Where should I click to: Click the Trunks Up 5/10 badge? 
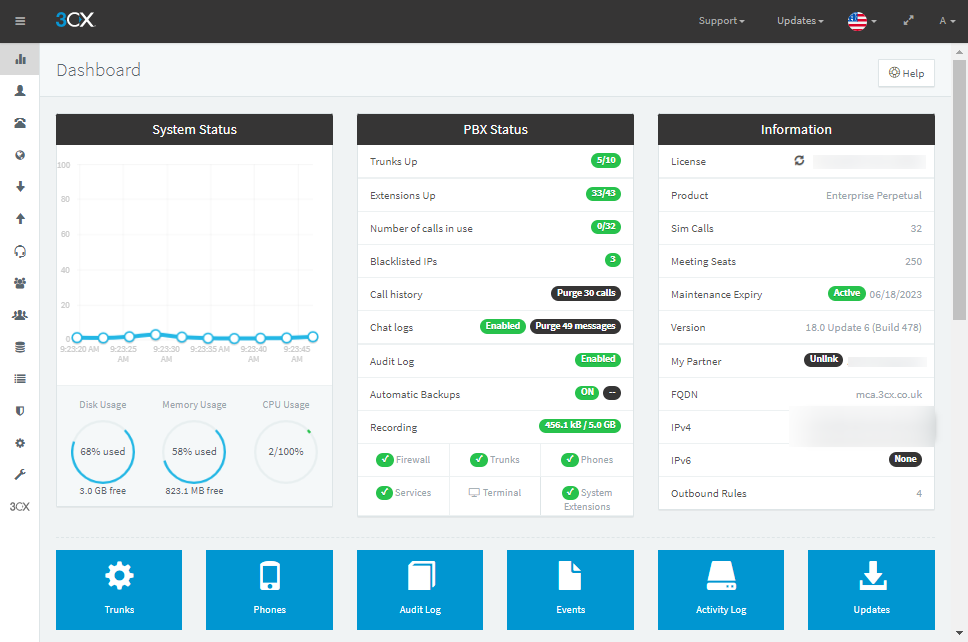click(606, 160)
